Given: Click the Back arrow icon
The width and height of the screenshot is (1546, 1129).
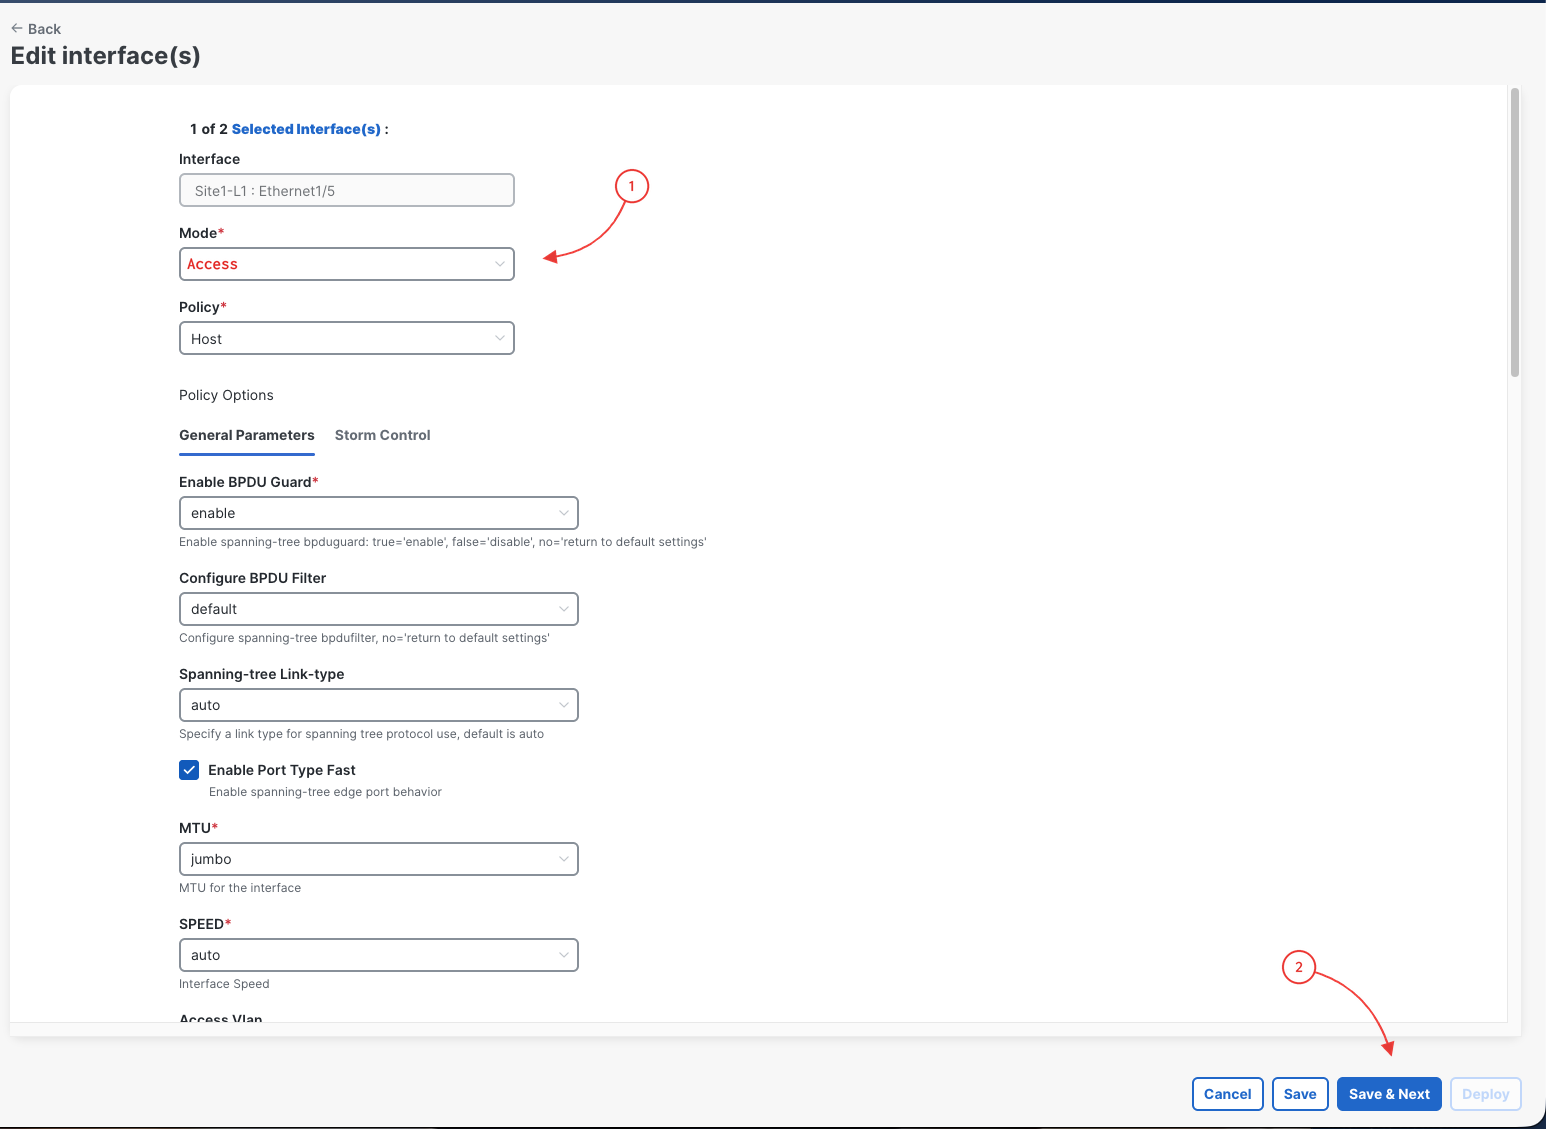Looking at the screenshot, I should pos(17,29).
